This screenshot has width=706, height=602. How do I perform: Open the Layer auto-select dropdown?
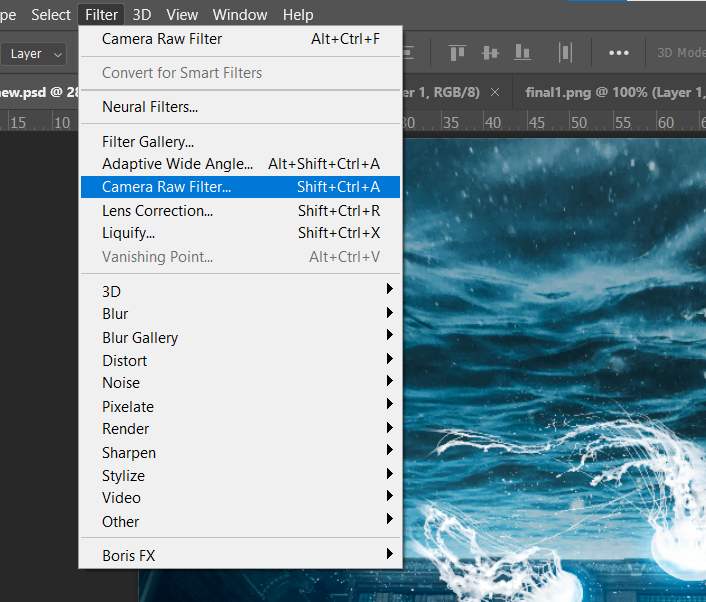[x=36, y=54]
